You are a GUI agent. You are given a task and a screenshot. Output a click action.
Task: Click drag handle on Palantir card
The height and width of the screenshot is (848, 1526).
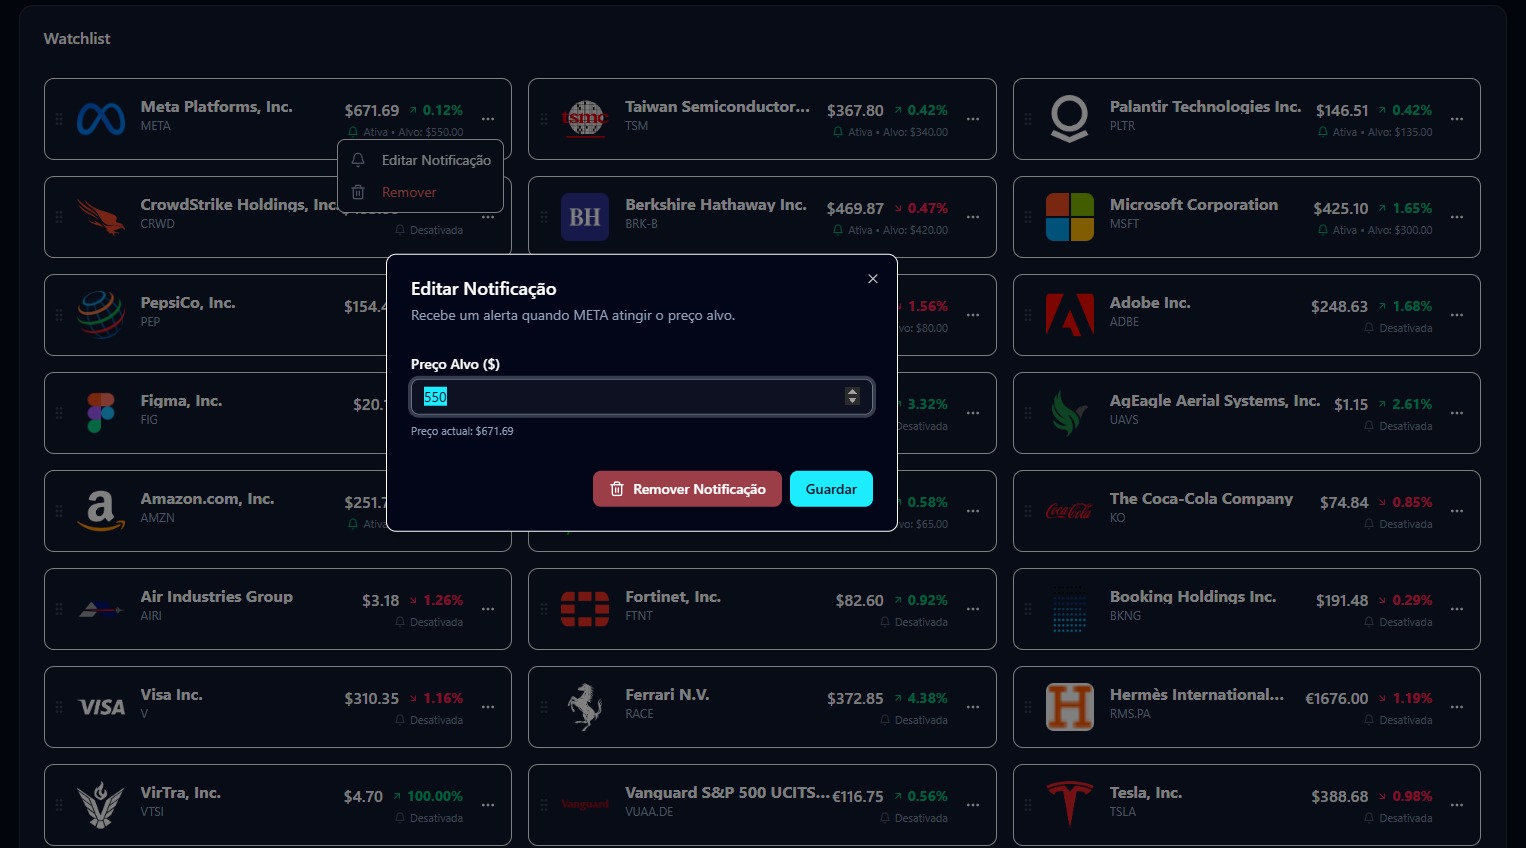(1028, 119)
